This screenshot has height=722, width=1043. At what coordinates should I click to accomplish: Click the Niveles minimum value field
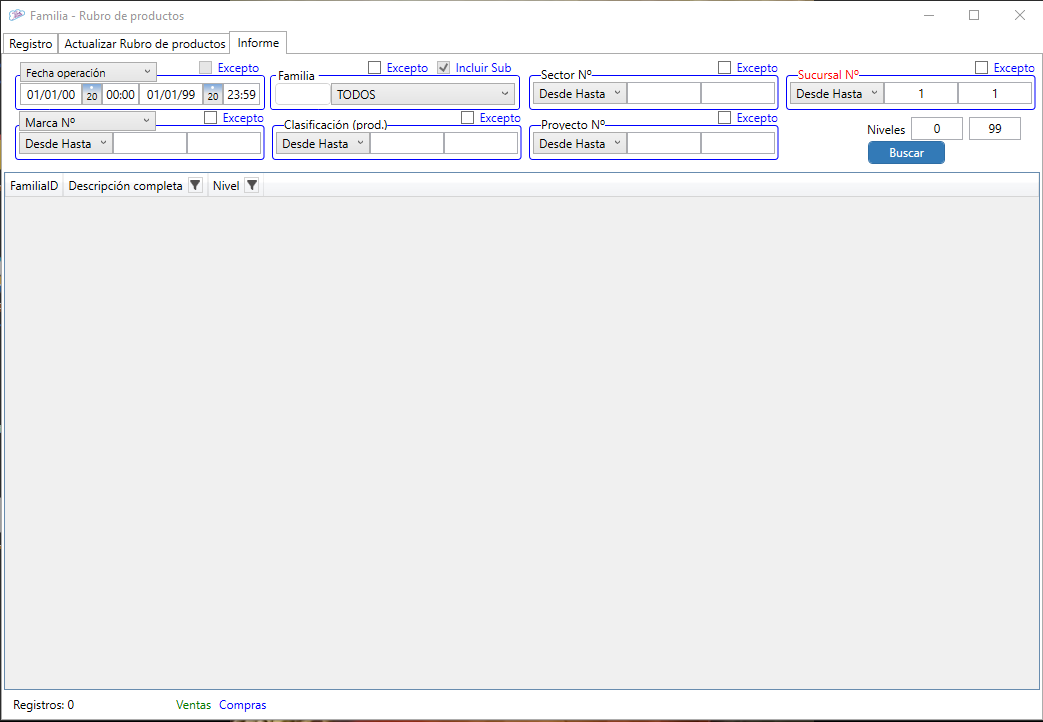point(937,129)
